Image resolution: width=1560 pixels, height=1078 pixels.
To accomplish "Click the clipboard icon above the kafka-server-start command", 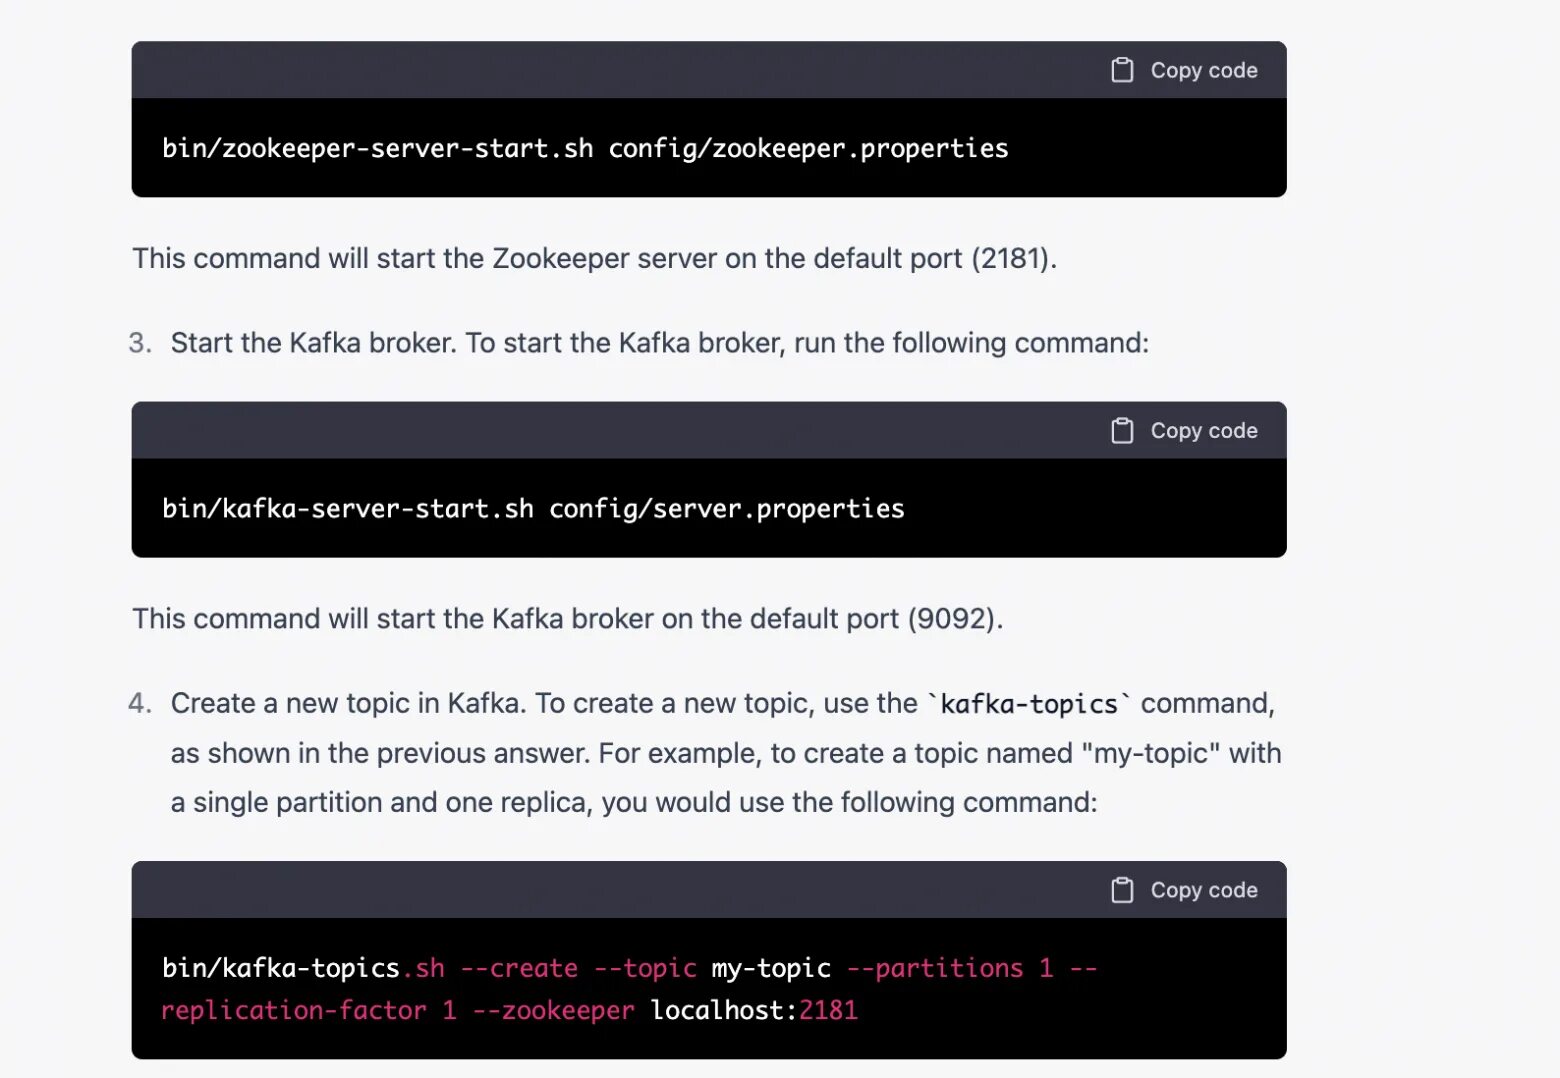I will click(1122, 430).
